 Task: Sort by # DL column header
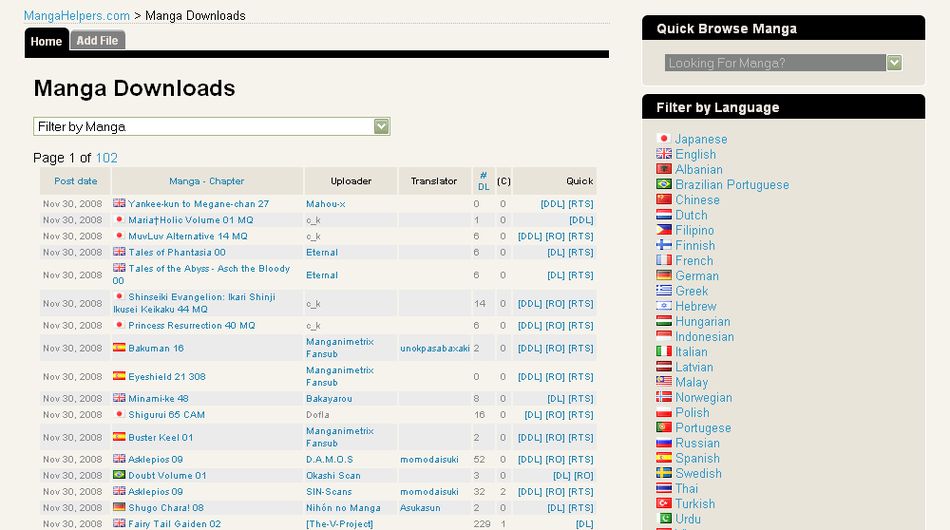pyautogui.click(x=483, y=181)
